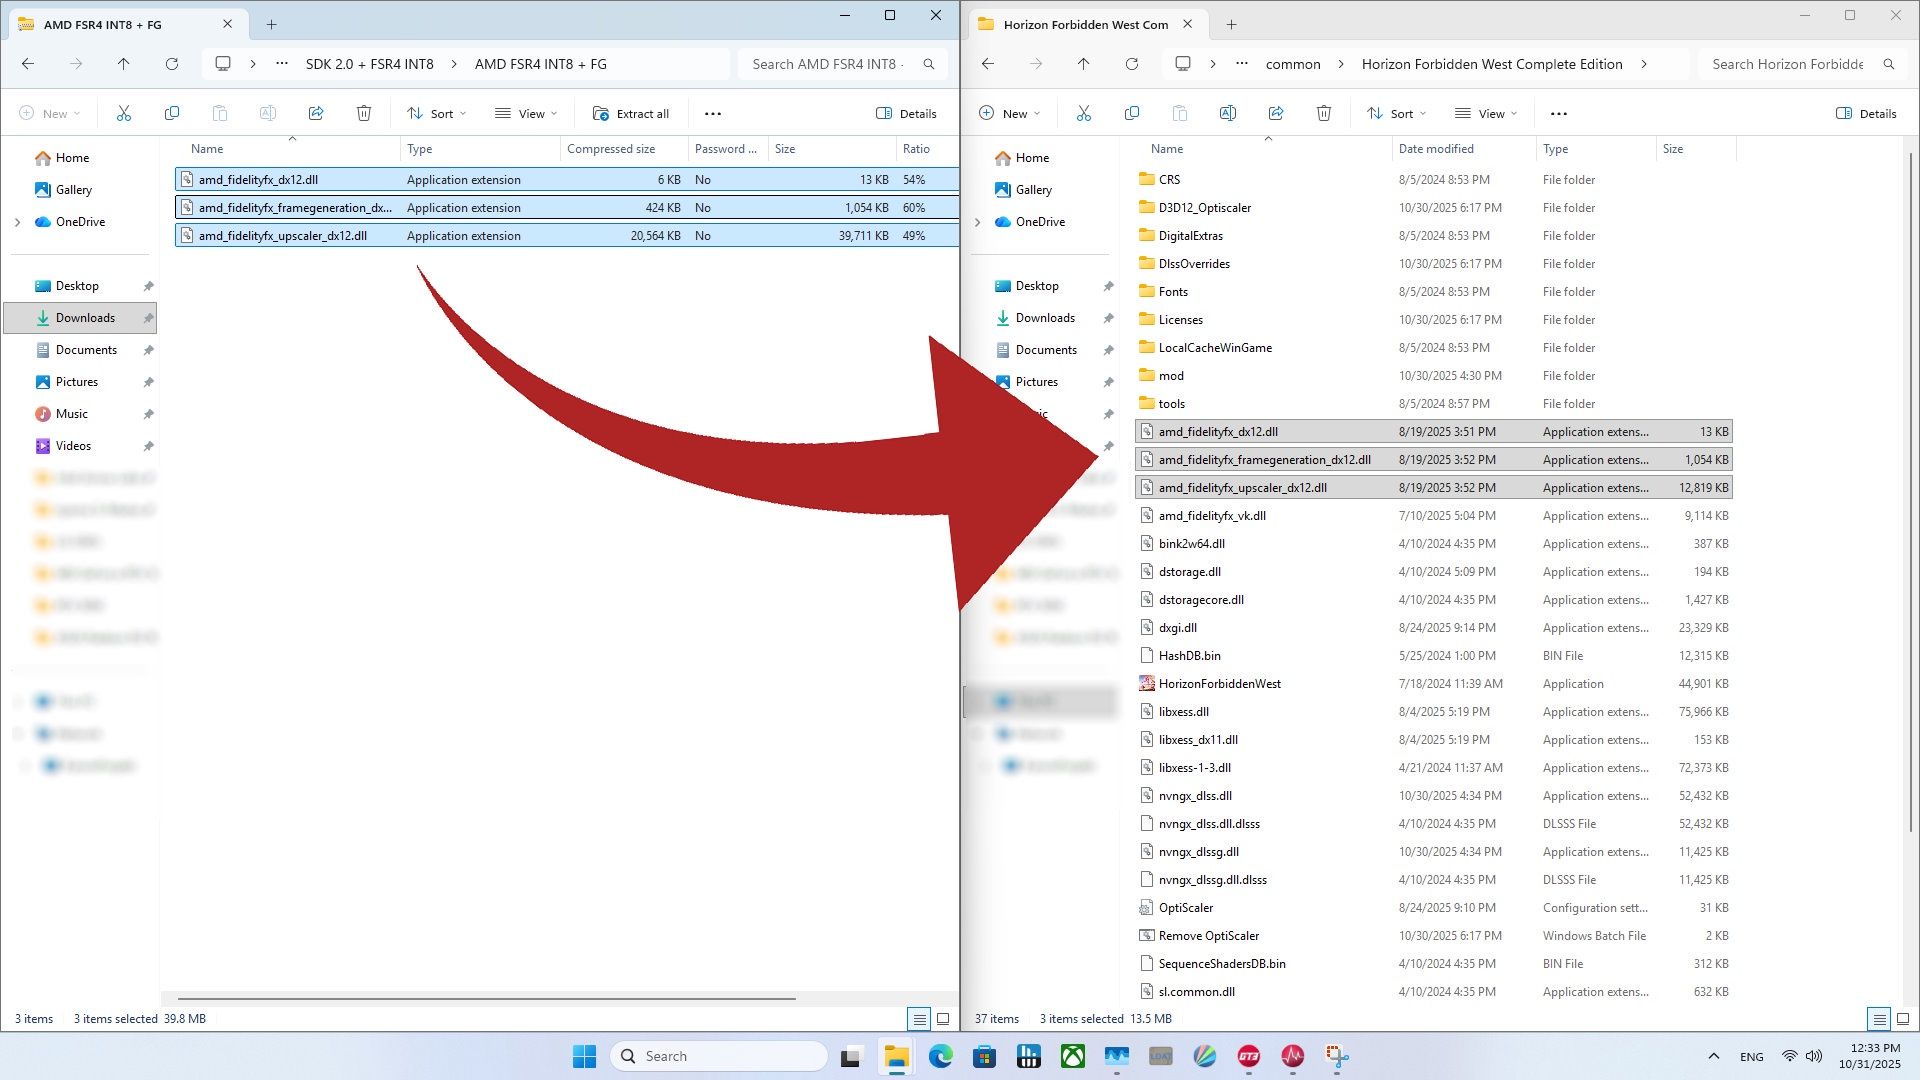The height and width of the screenshot is (1080, 1920).
Task: Click Search AMD FSR4 INT8 field
Action: [x=842, y=64]
